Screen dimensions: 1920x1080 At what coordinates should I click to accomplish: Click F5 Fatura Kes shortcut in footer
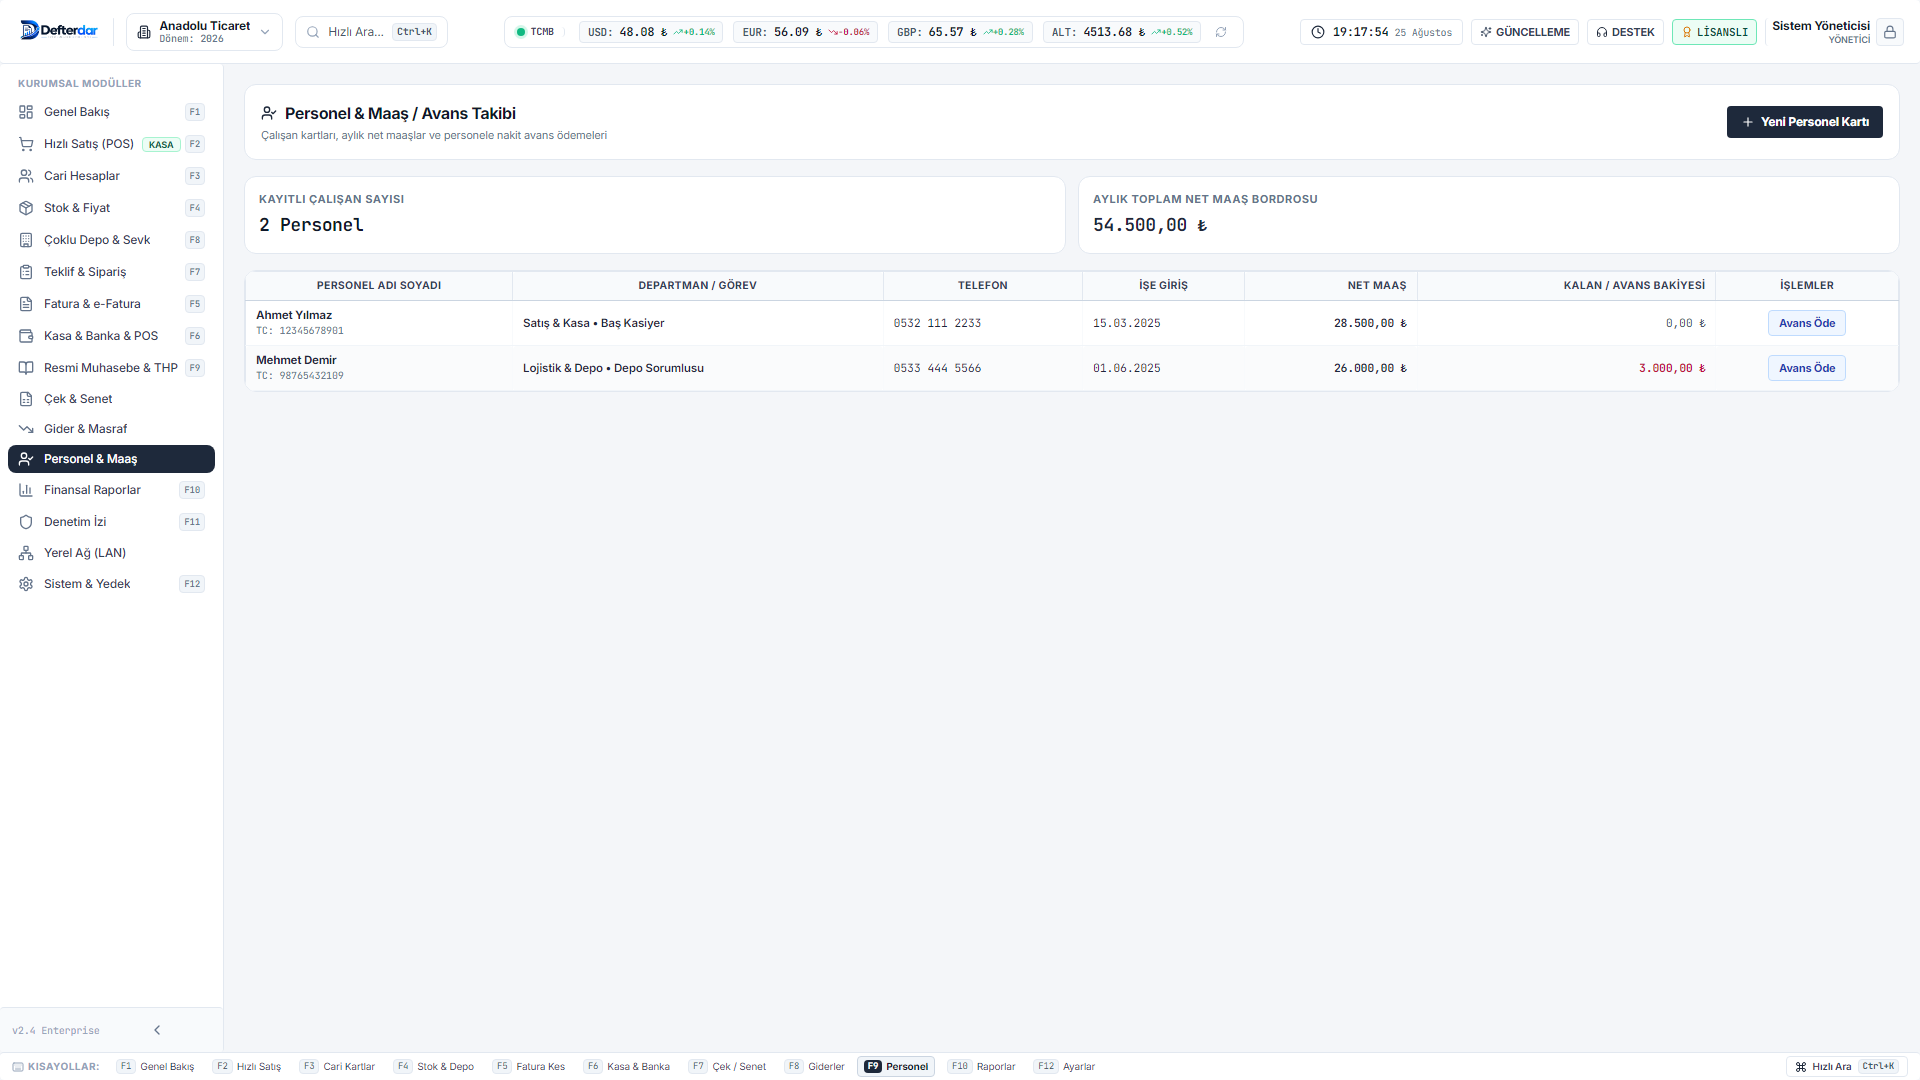click(529, 1067)
